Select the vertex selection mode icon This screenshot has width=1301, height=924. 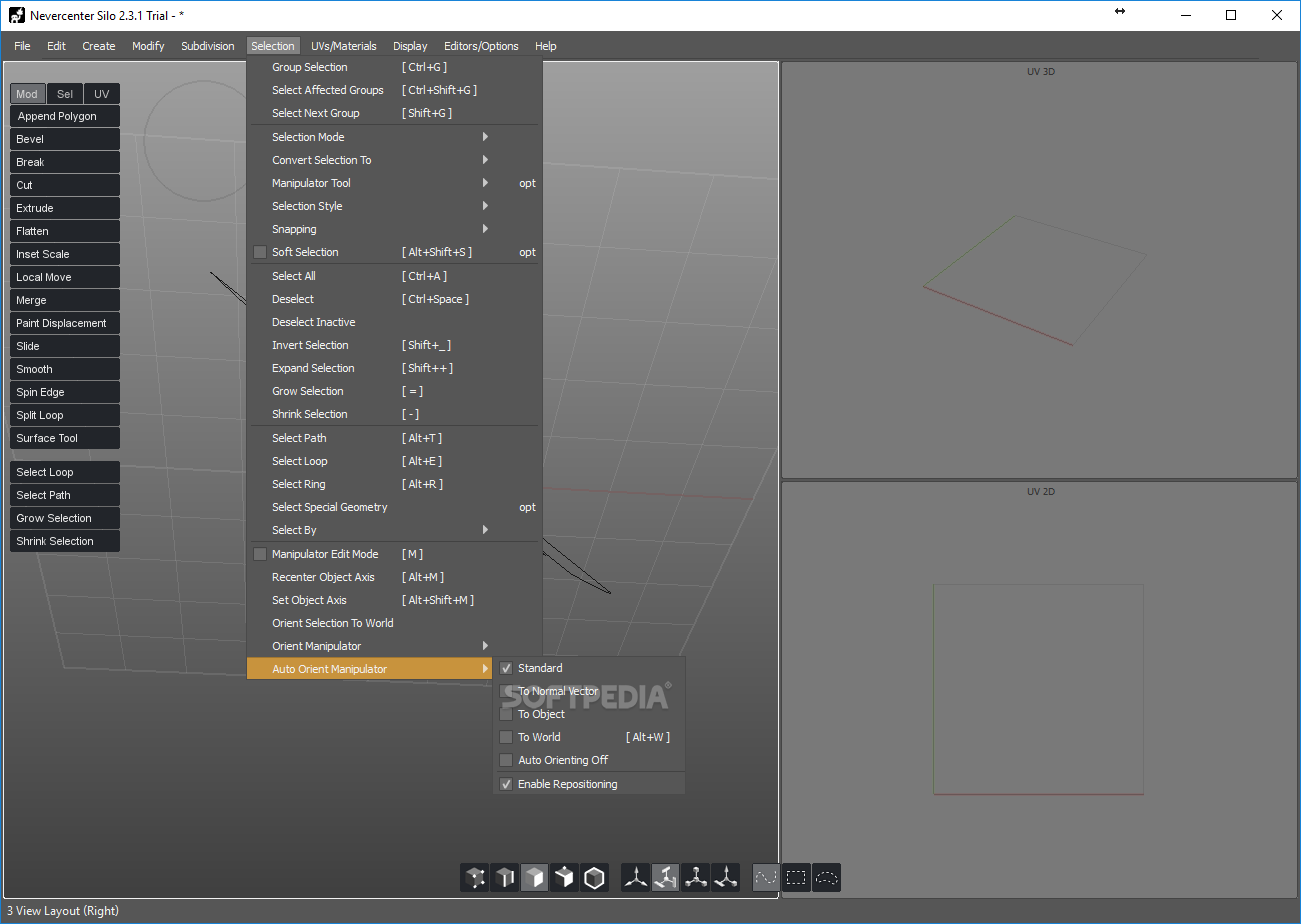coord(475,878)
